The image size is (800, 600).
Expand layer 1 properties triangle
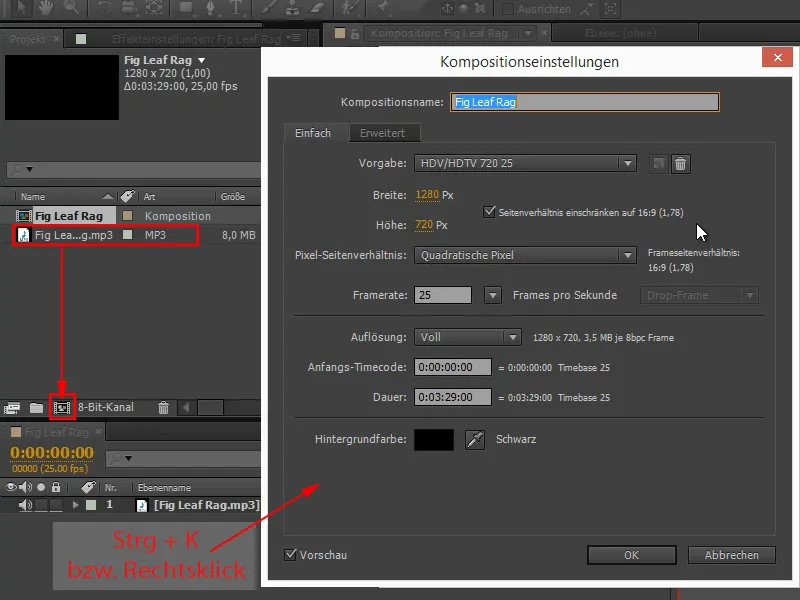click(x=76, y=505)
